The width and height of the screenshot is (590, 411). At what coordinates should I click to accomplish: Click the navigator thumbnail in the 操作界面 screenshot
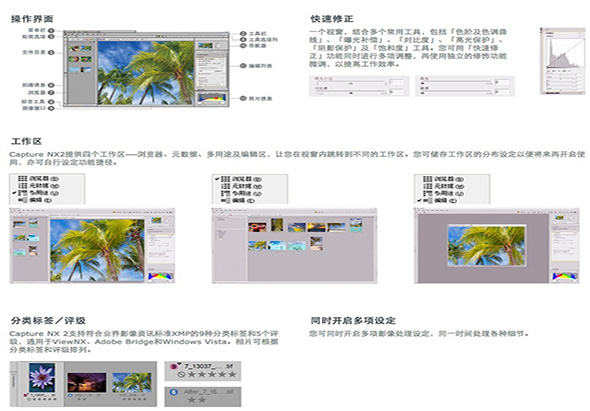click(x=205, y=46)
